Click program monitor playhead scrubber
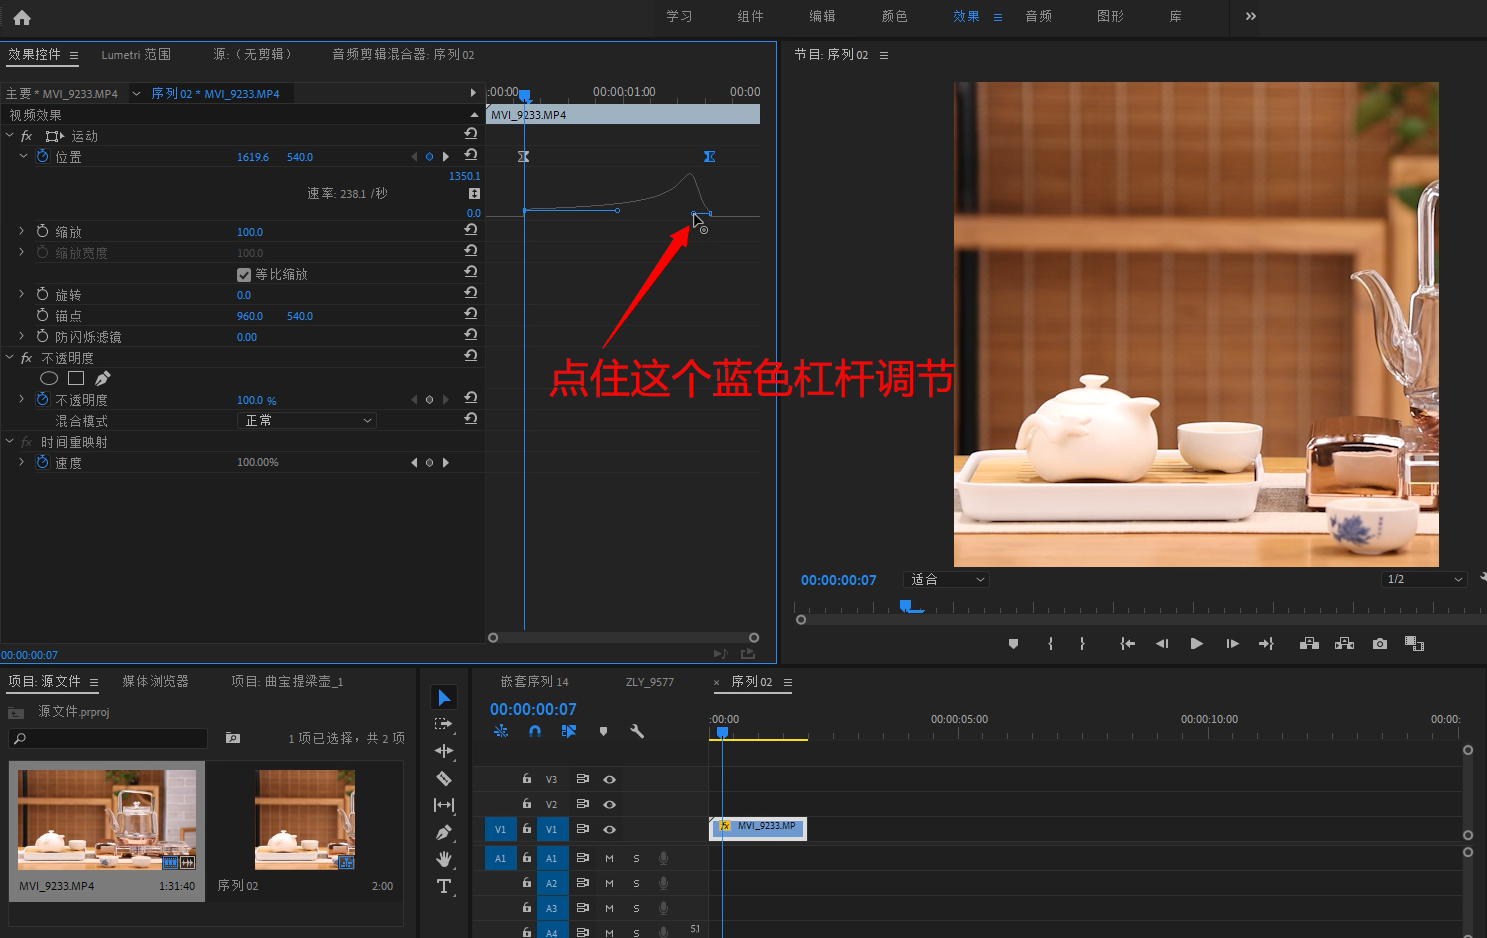The width and height of the screenshot is (1487, 938). click(905, 606)
